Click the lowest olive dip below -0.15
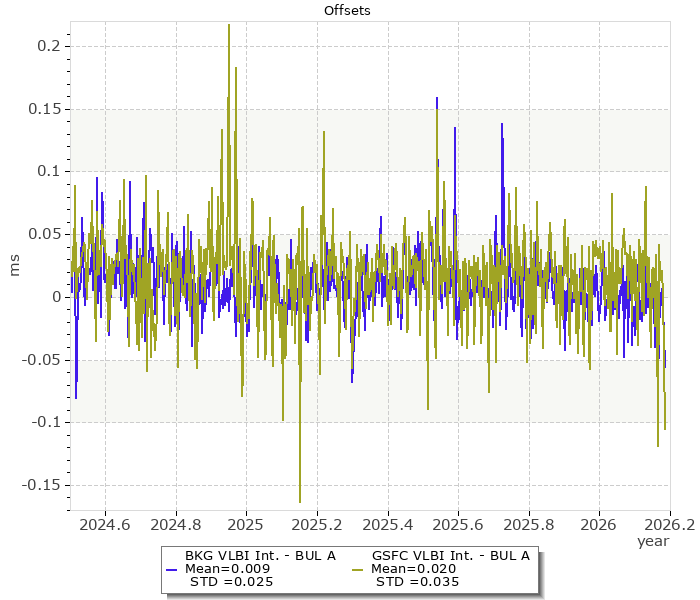 300,500
